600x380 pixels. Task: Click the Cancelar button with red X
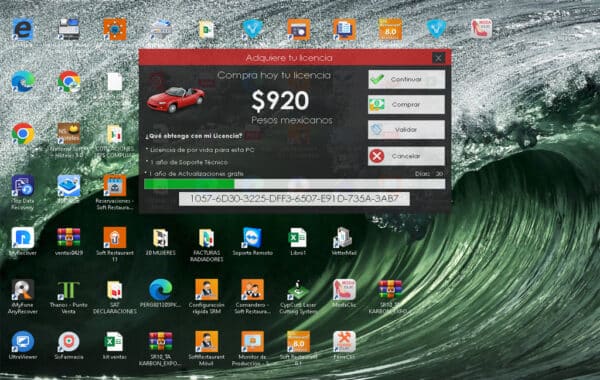point(406,156)
